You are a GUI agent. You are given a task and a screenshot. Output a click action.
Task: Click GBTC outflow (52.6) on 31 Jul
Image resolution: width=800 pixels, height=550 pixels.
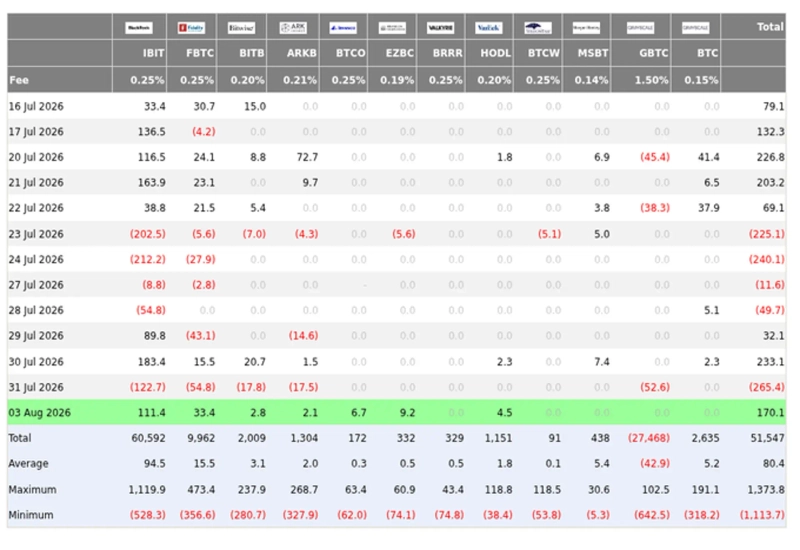coord(655,387)
